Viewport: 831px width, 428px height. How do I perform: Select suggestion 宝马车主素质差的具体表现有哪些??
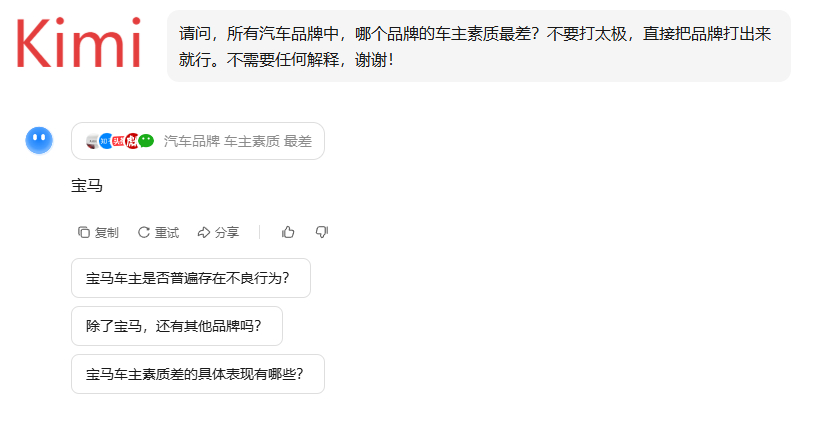click(x=198, y=374)
